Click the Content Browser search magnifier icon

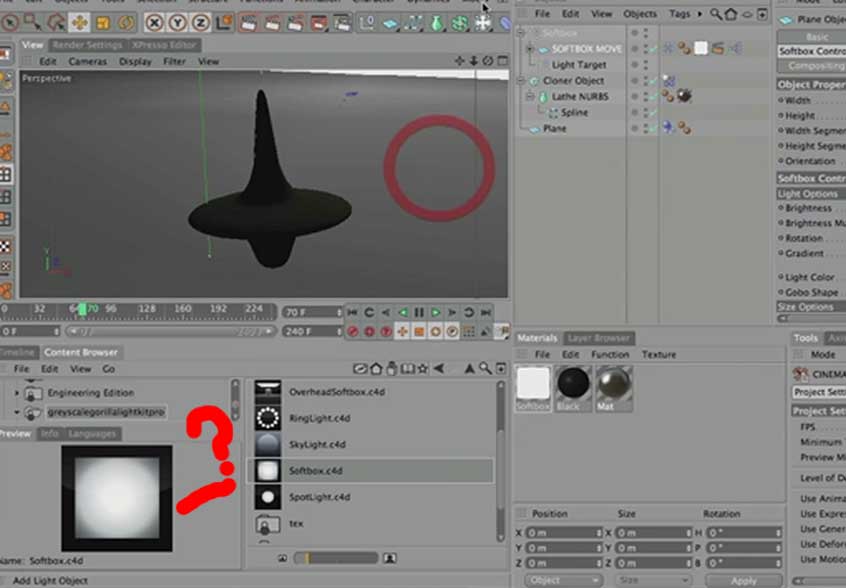point(485,368)
